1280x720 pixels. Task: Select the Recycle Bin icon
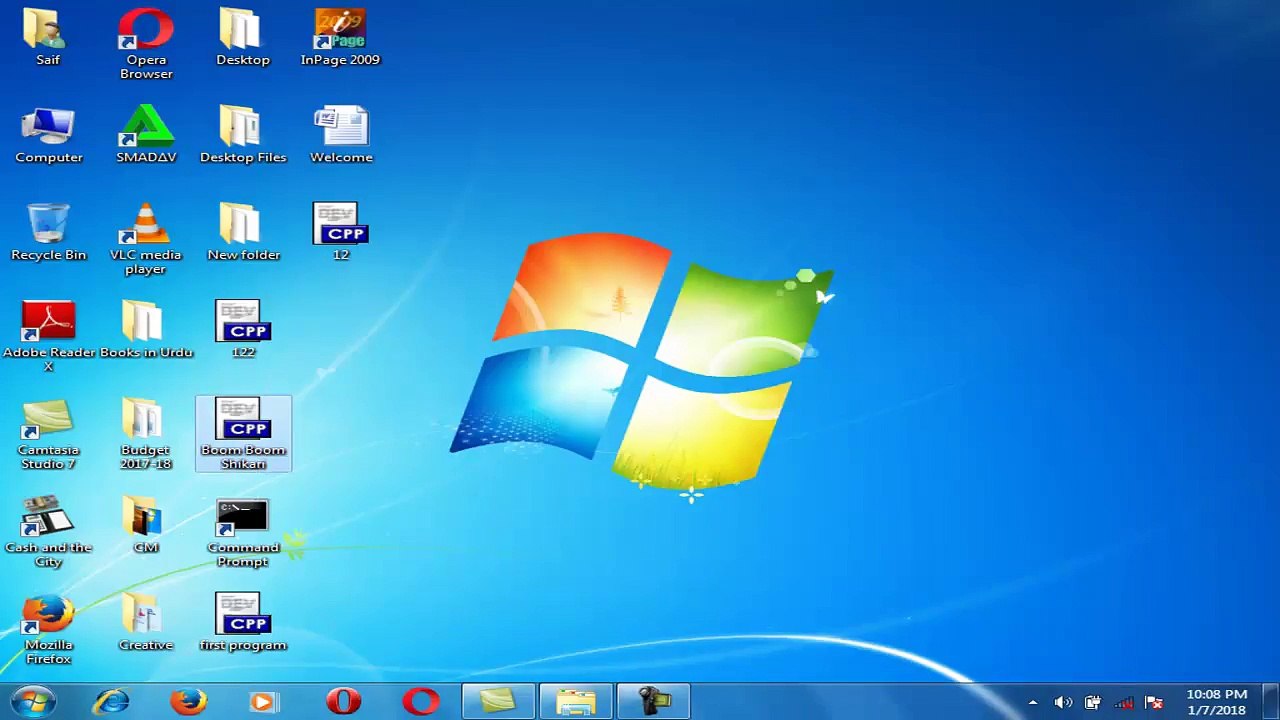click(48, 232)
